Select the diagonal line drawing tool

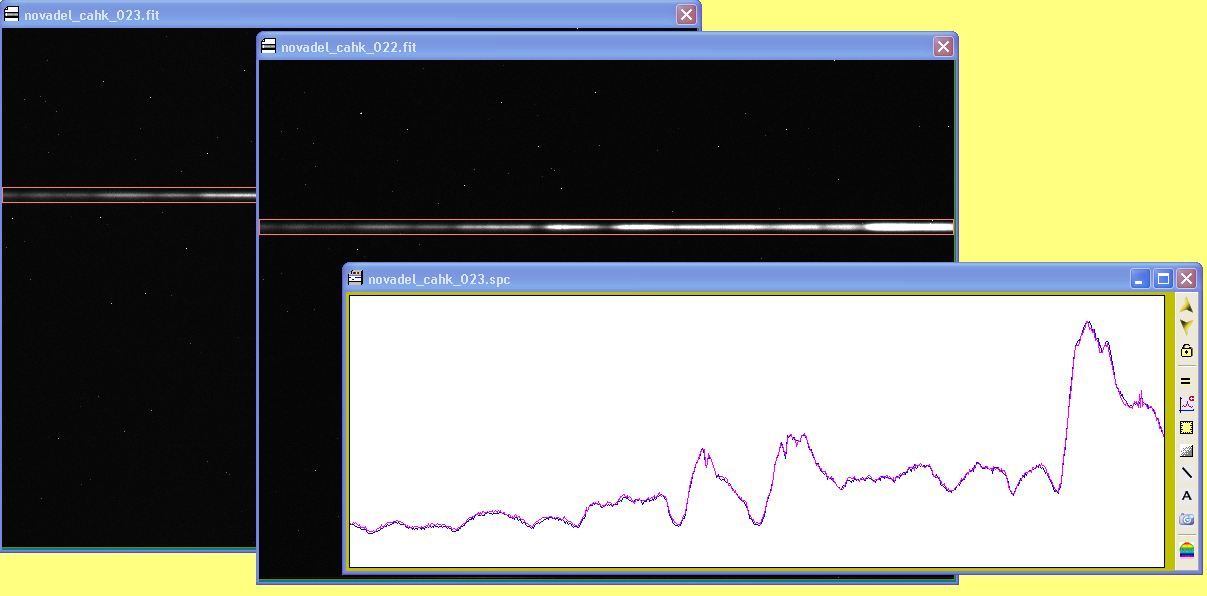[1186, 473]
